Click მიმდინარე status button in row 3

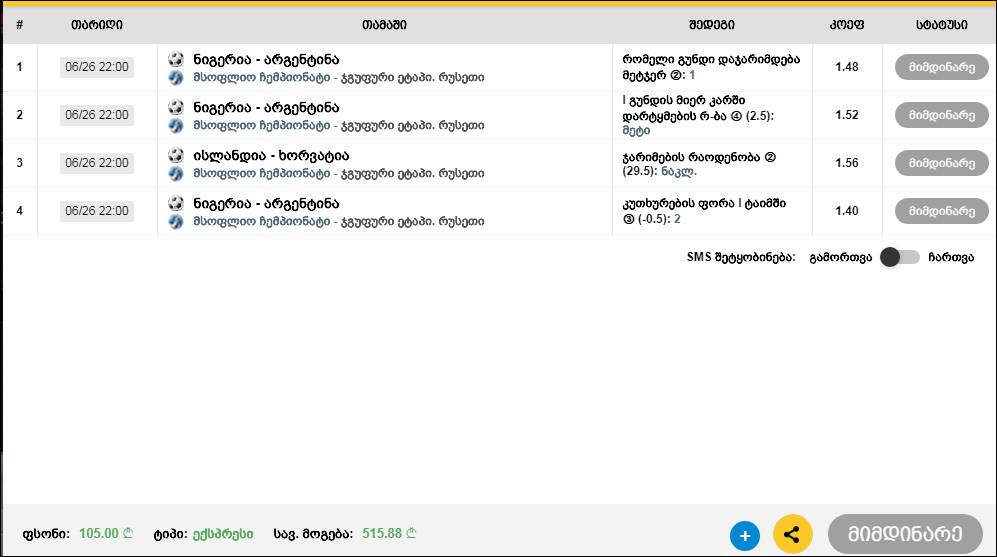(x=942, y=163)
